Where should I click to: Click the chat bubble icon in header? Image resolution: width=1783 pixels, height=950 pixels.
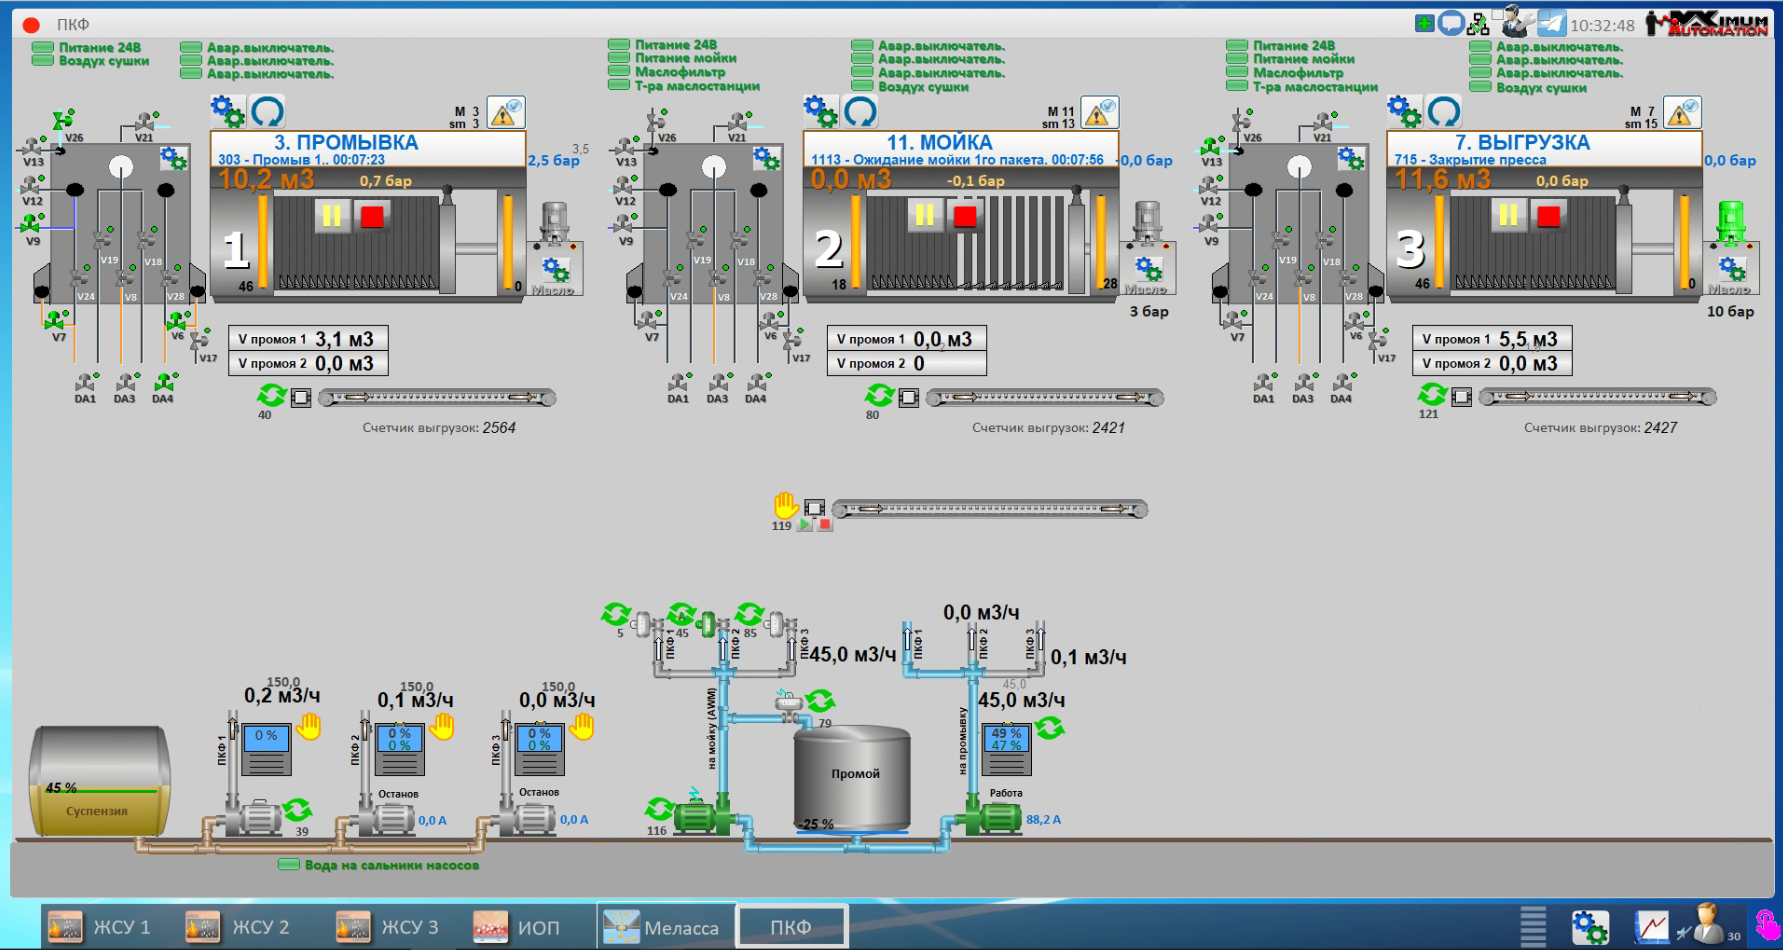point(1451,23)
